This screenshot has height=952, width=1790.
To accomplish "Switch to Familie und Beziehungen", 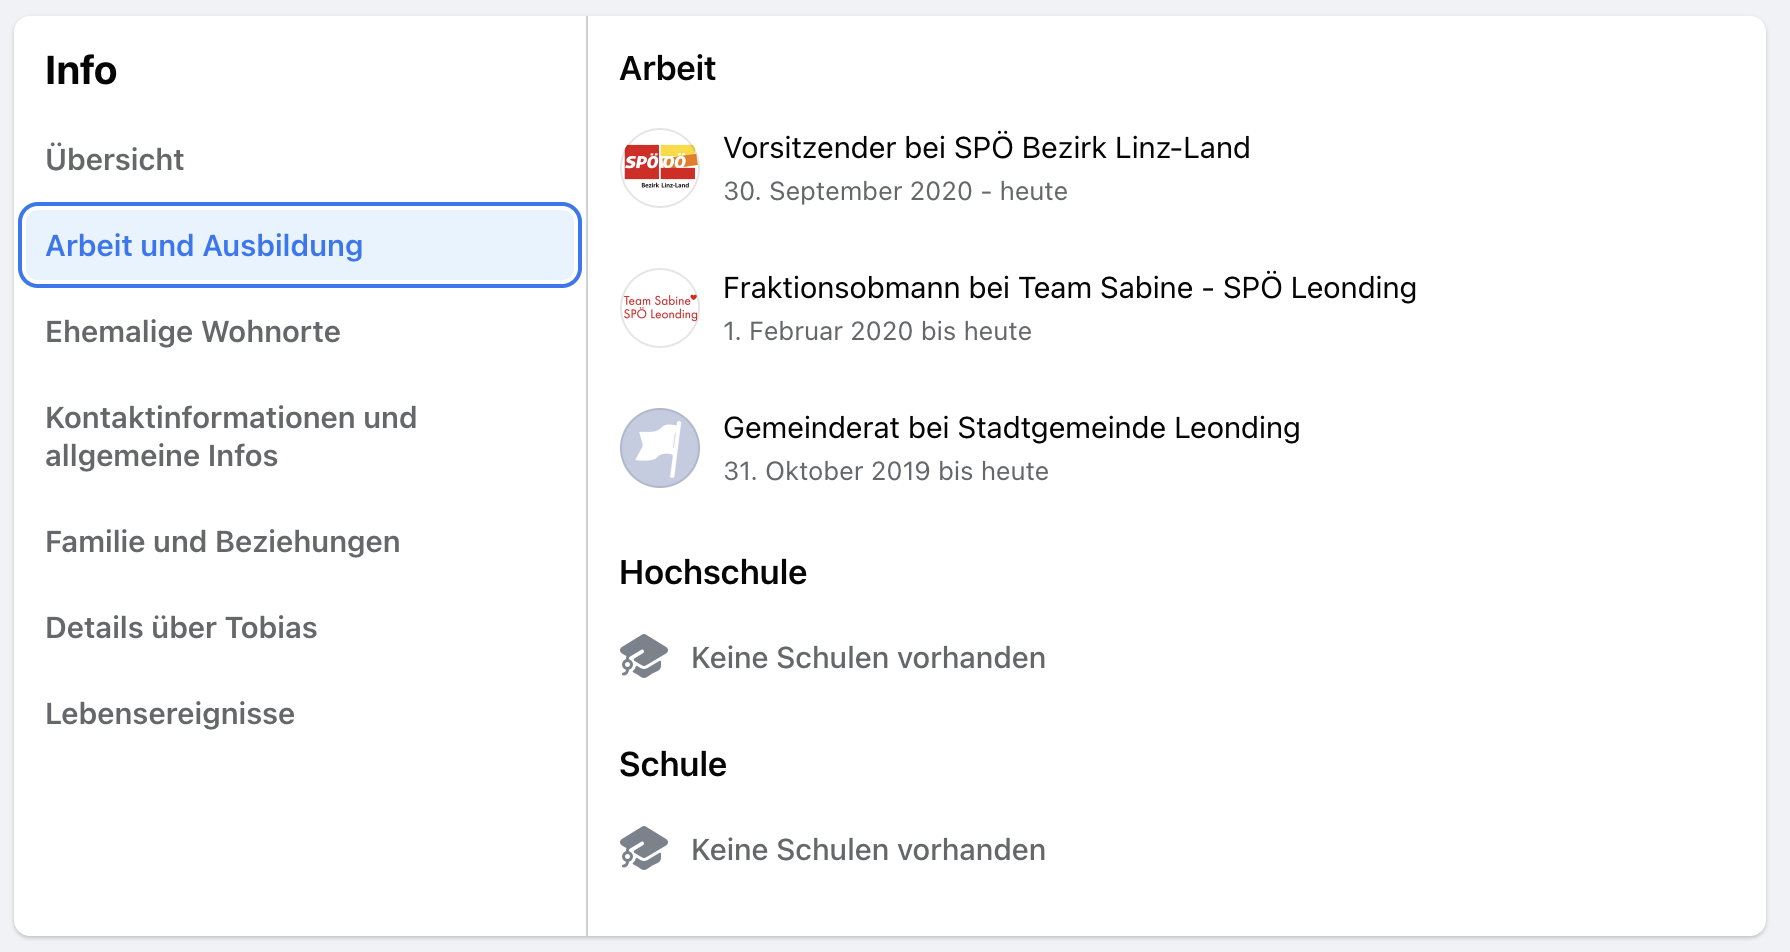I will (x=223, y=542).
